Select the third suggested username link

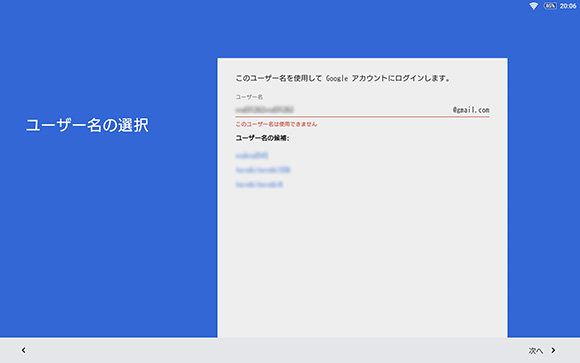click(x=259, y=184)
